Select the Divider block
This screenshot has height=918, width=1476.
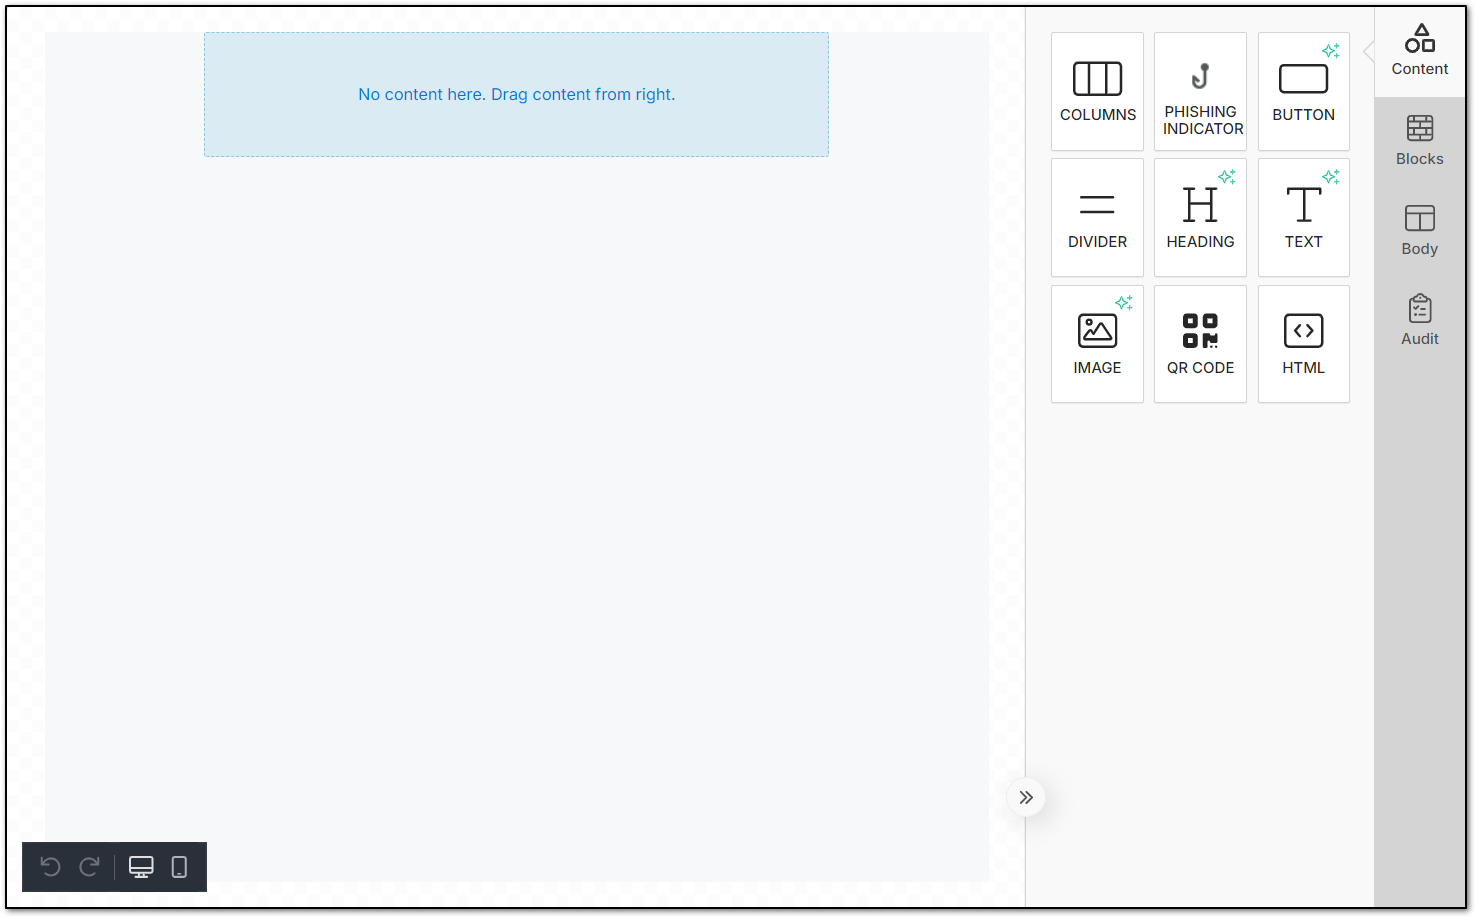tap(1097, 217)
